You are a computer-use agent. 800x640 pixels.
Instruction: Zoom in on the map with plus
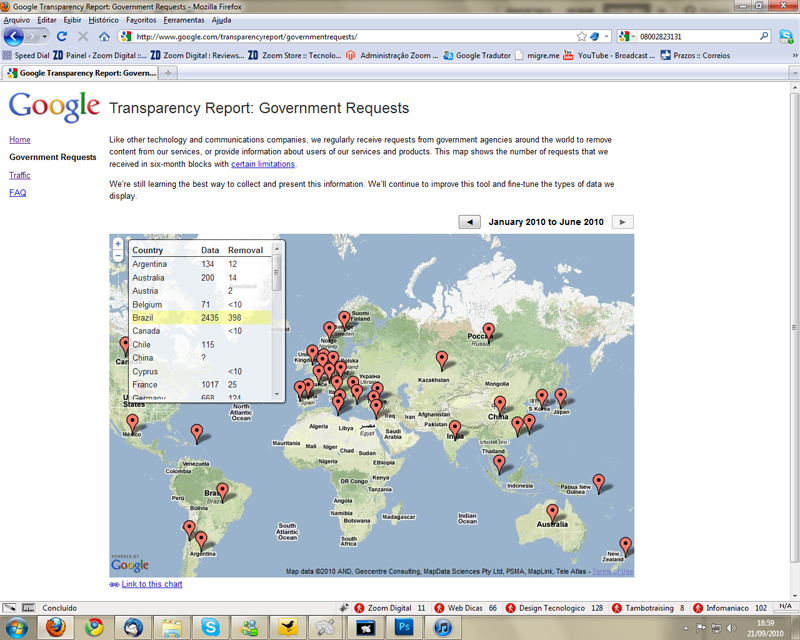(x=118, y=244)
